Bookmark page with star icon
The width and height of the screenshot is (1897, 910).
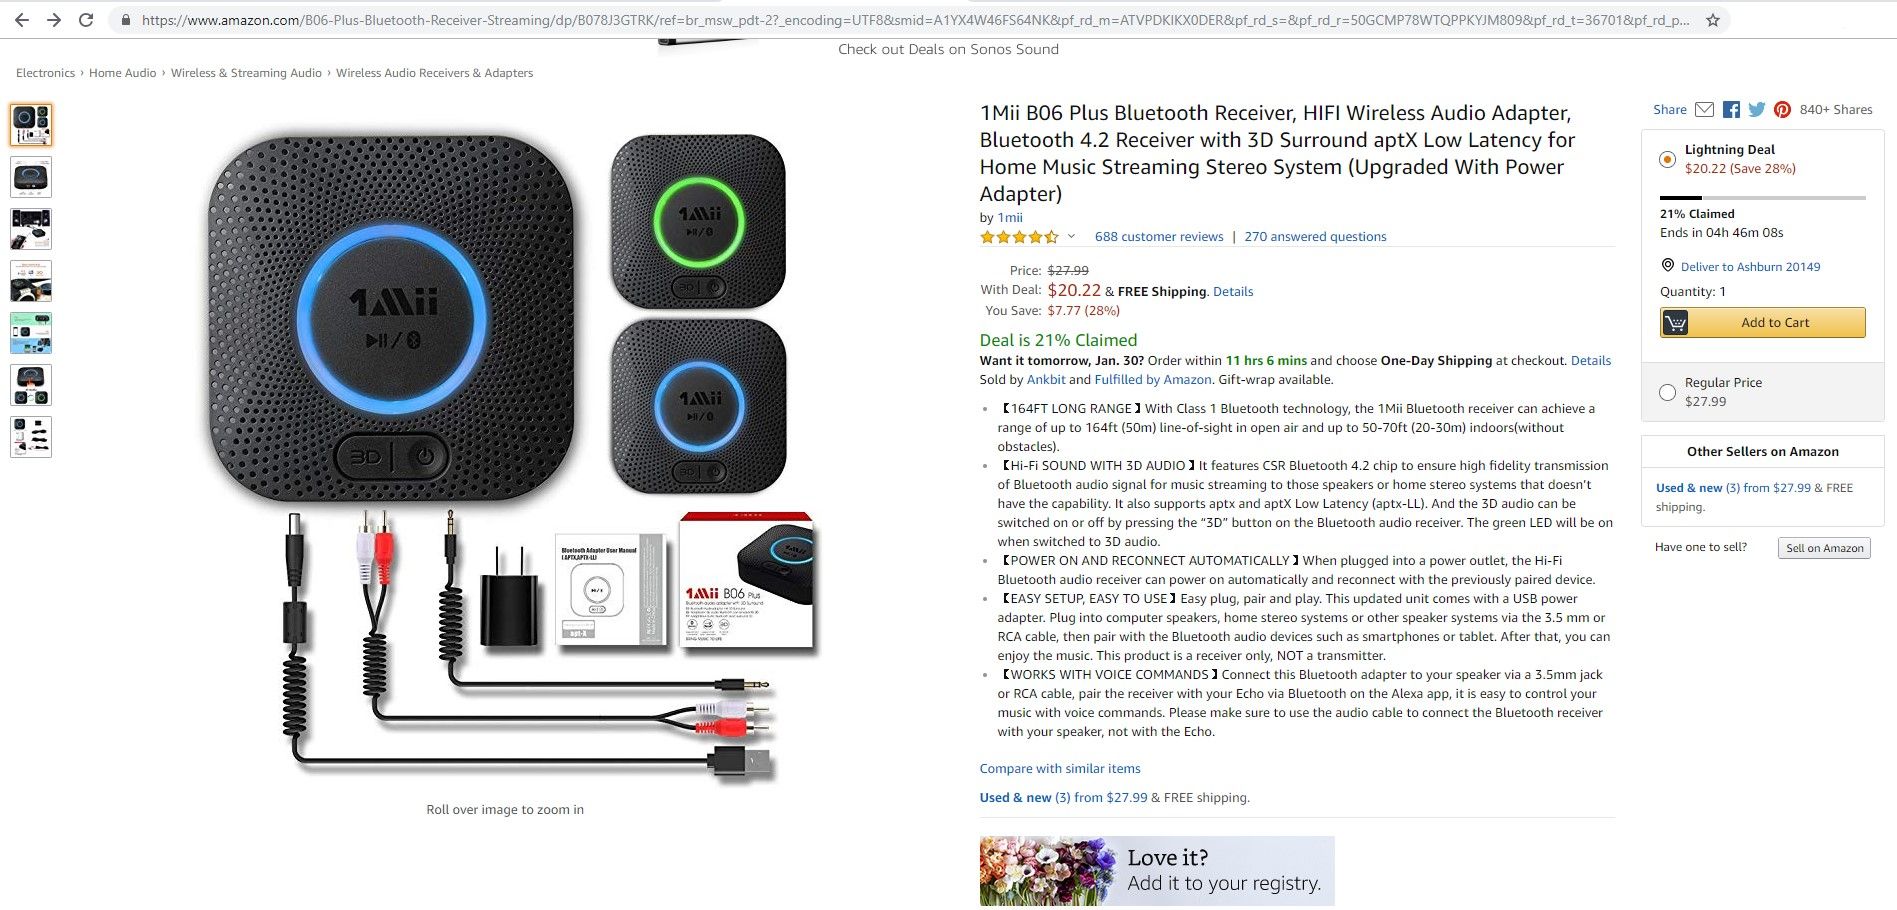click(1713, 20)
